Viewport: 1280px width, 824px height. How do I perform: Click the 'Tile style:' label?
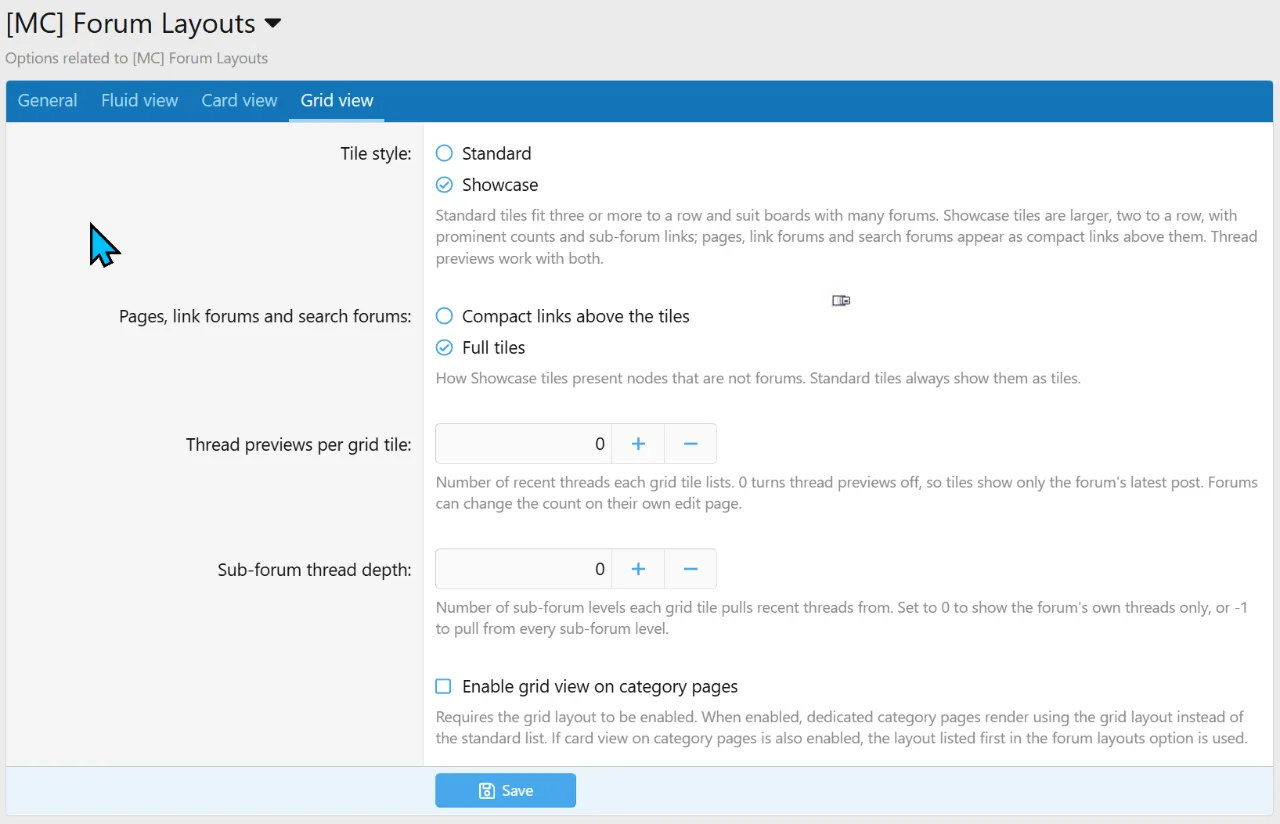pyautogui.click(x=376, y=154)
